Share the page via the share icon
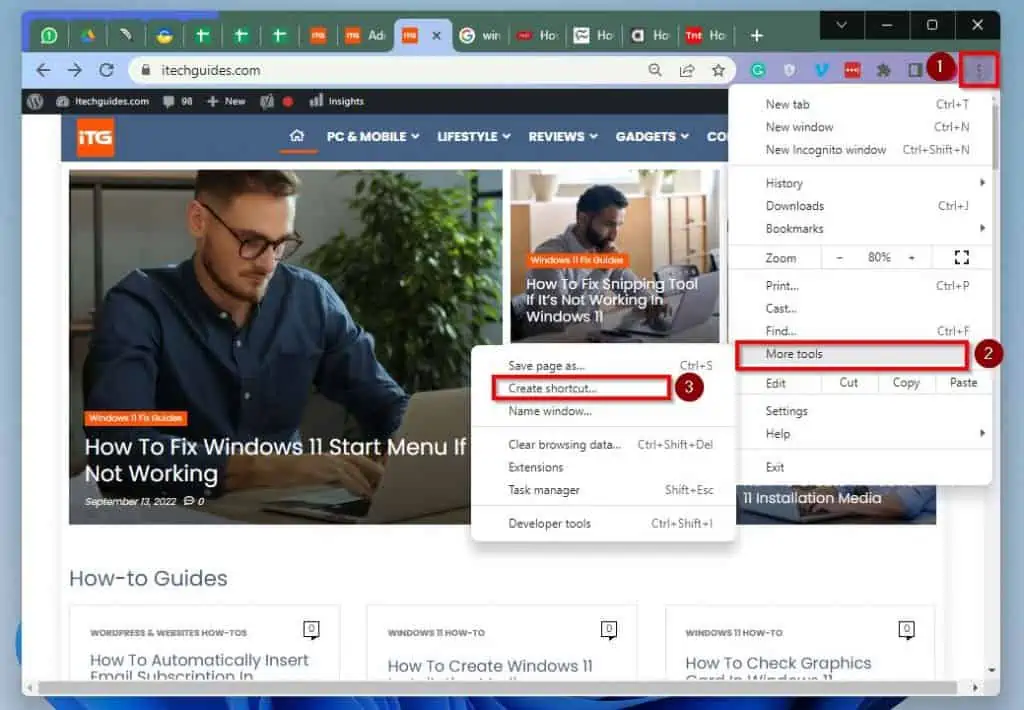 [x=687, y=70]
